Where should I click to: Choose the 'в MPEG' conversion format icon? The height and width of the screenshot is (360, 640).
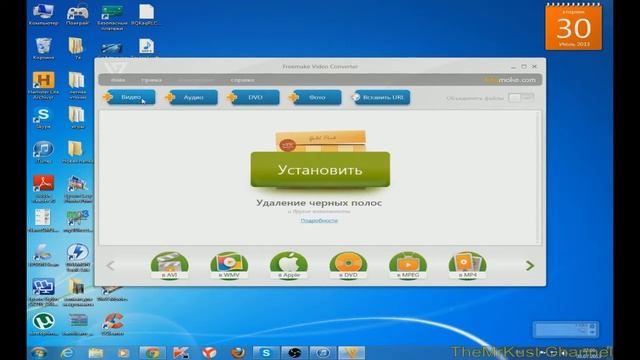coord(408,266)
